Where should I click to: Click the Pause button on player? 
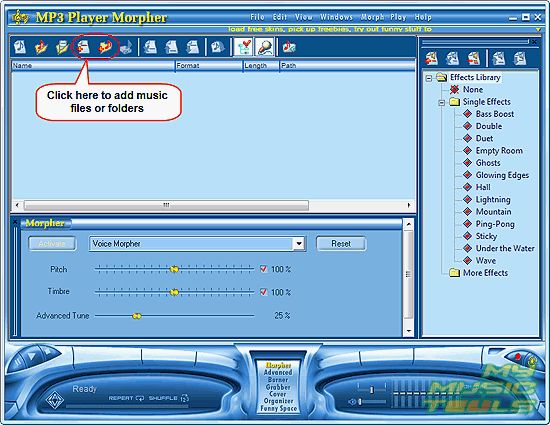tap(17, 361)
